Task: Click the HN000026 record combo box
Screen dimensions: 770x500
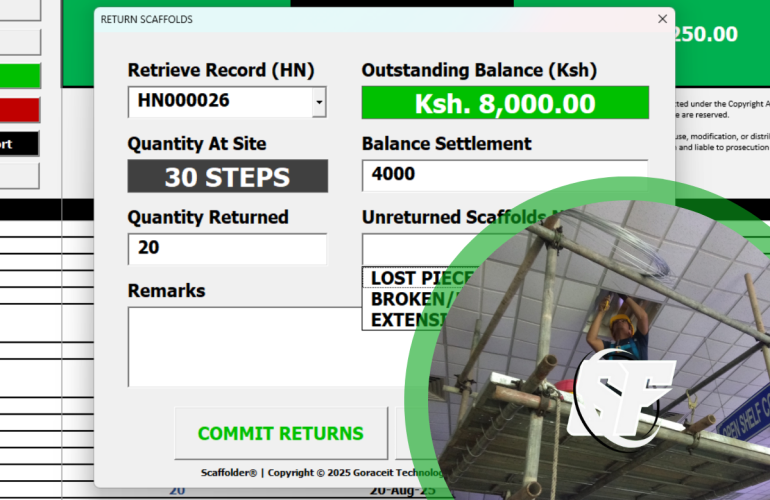Action: [220, 102]
